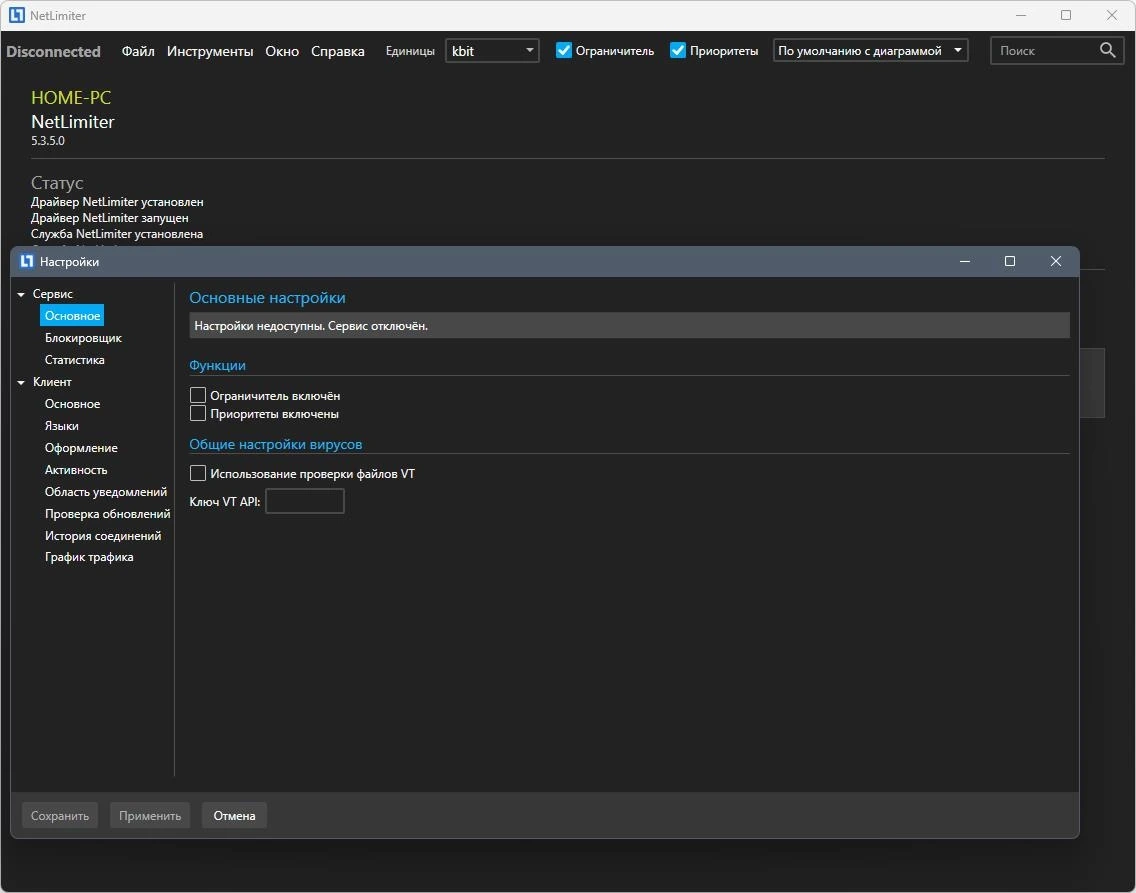1136x893 pixels.
Task: Select Основное under Клиент
Action: point(72,404)
